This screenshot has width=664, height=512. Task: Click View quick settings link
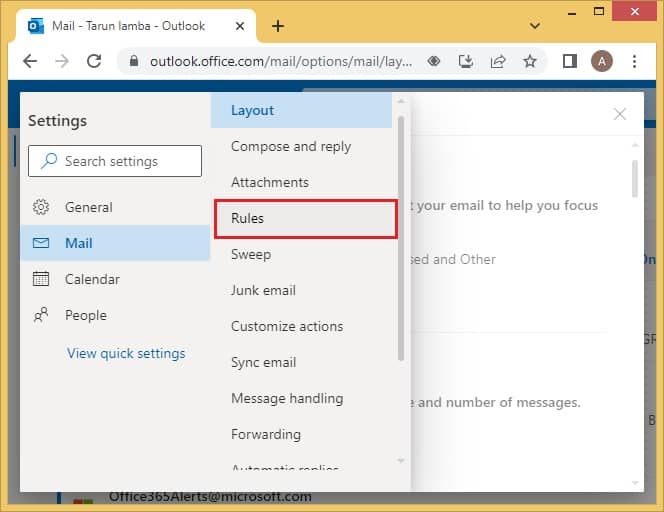point(126,353)
